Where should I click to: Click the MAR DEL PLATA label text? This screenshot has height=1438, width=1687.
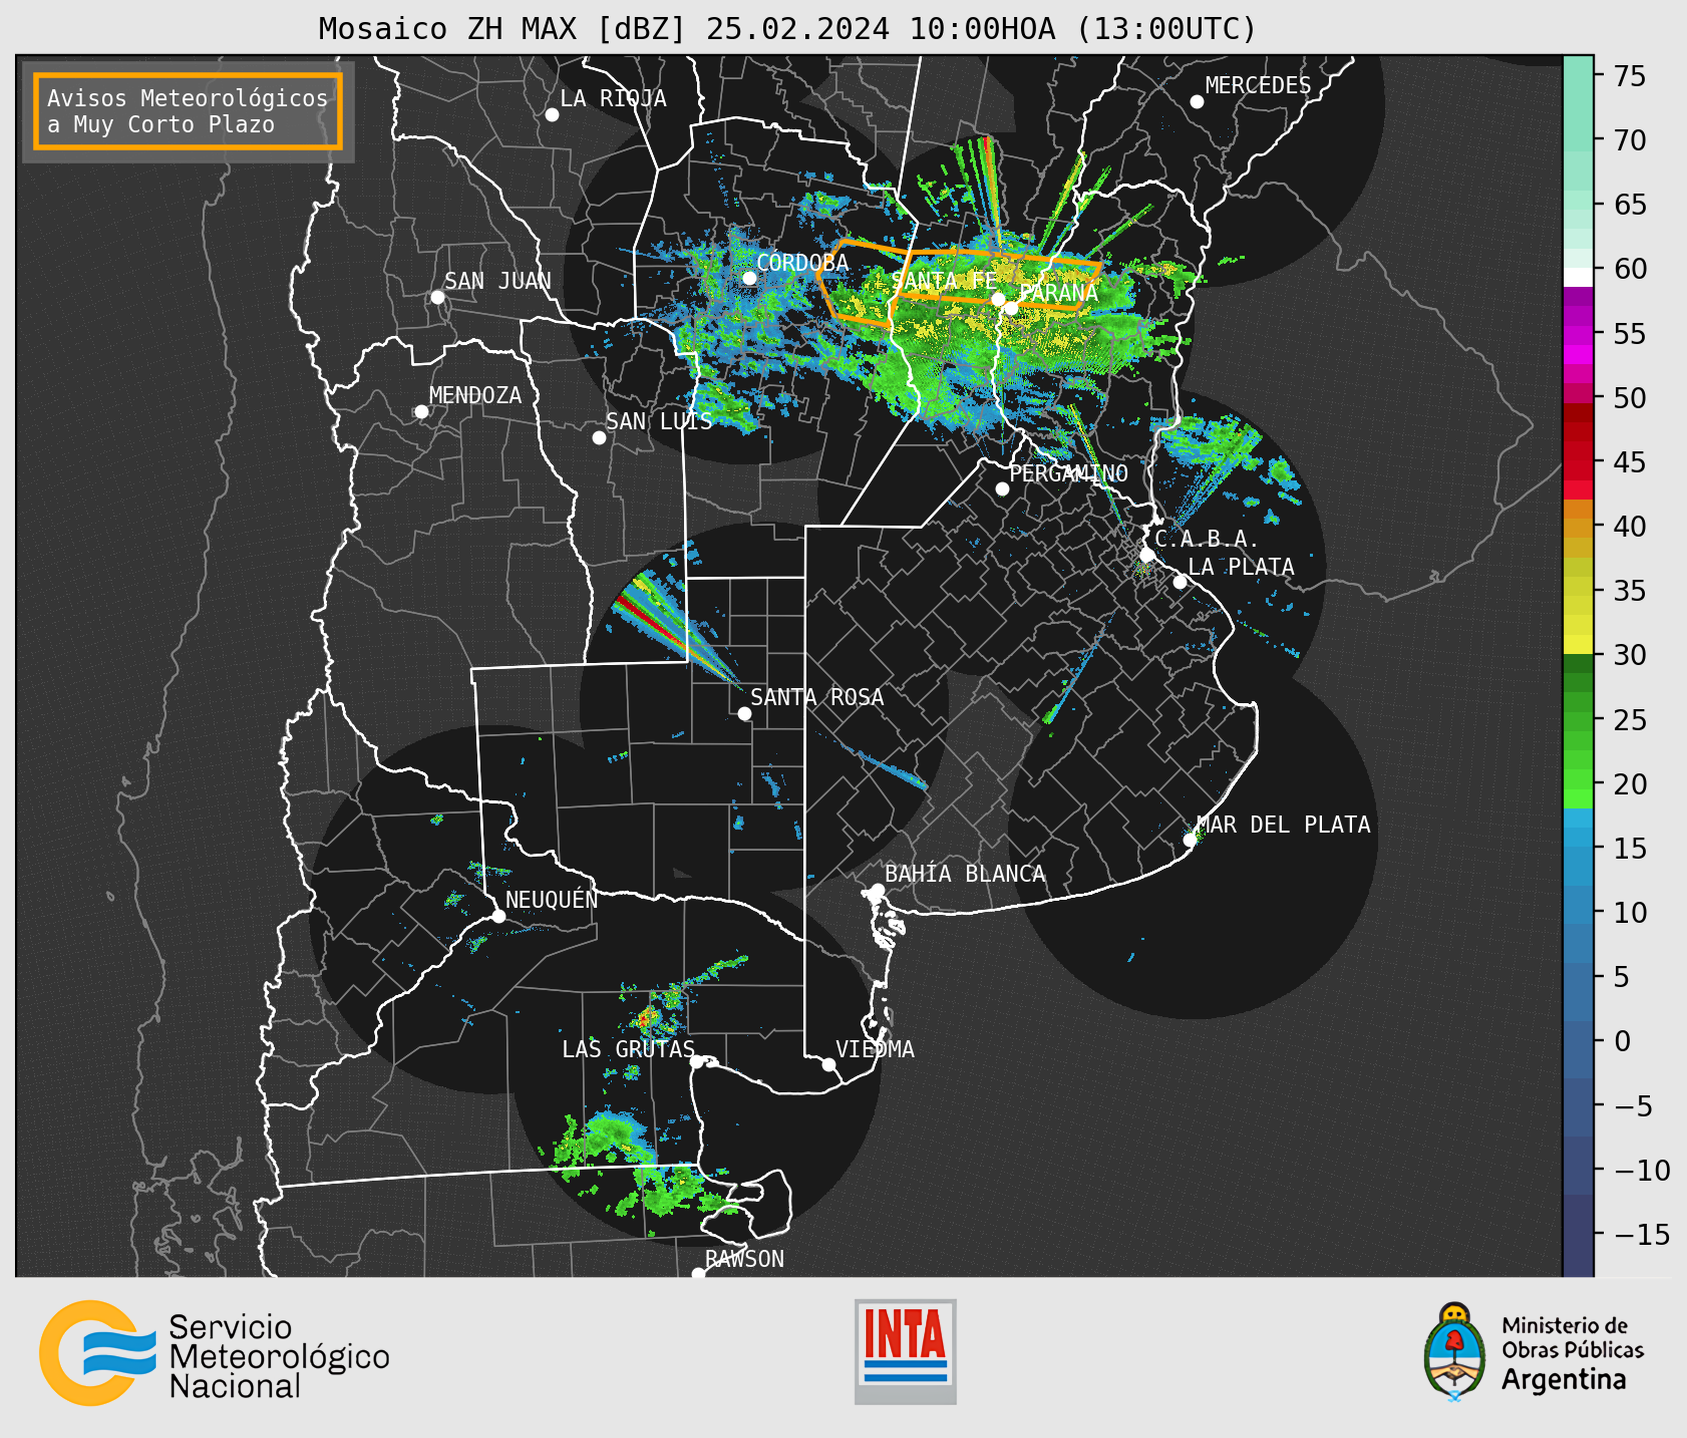point(1284,824)
